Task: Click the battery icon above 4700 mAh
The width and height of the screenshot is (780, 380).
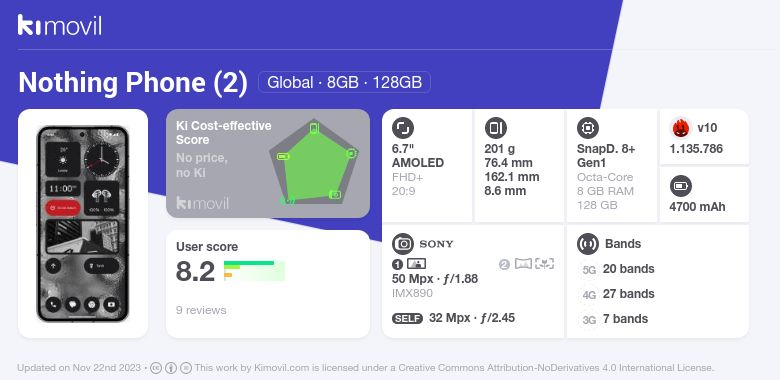Action: pyautogui.click(x=680, y=187)
